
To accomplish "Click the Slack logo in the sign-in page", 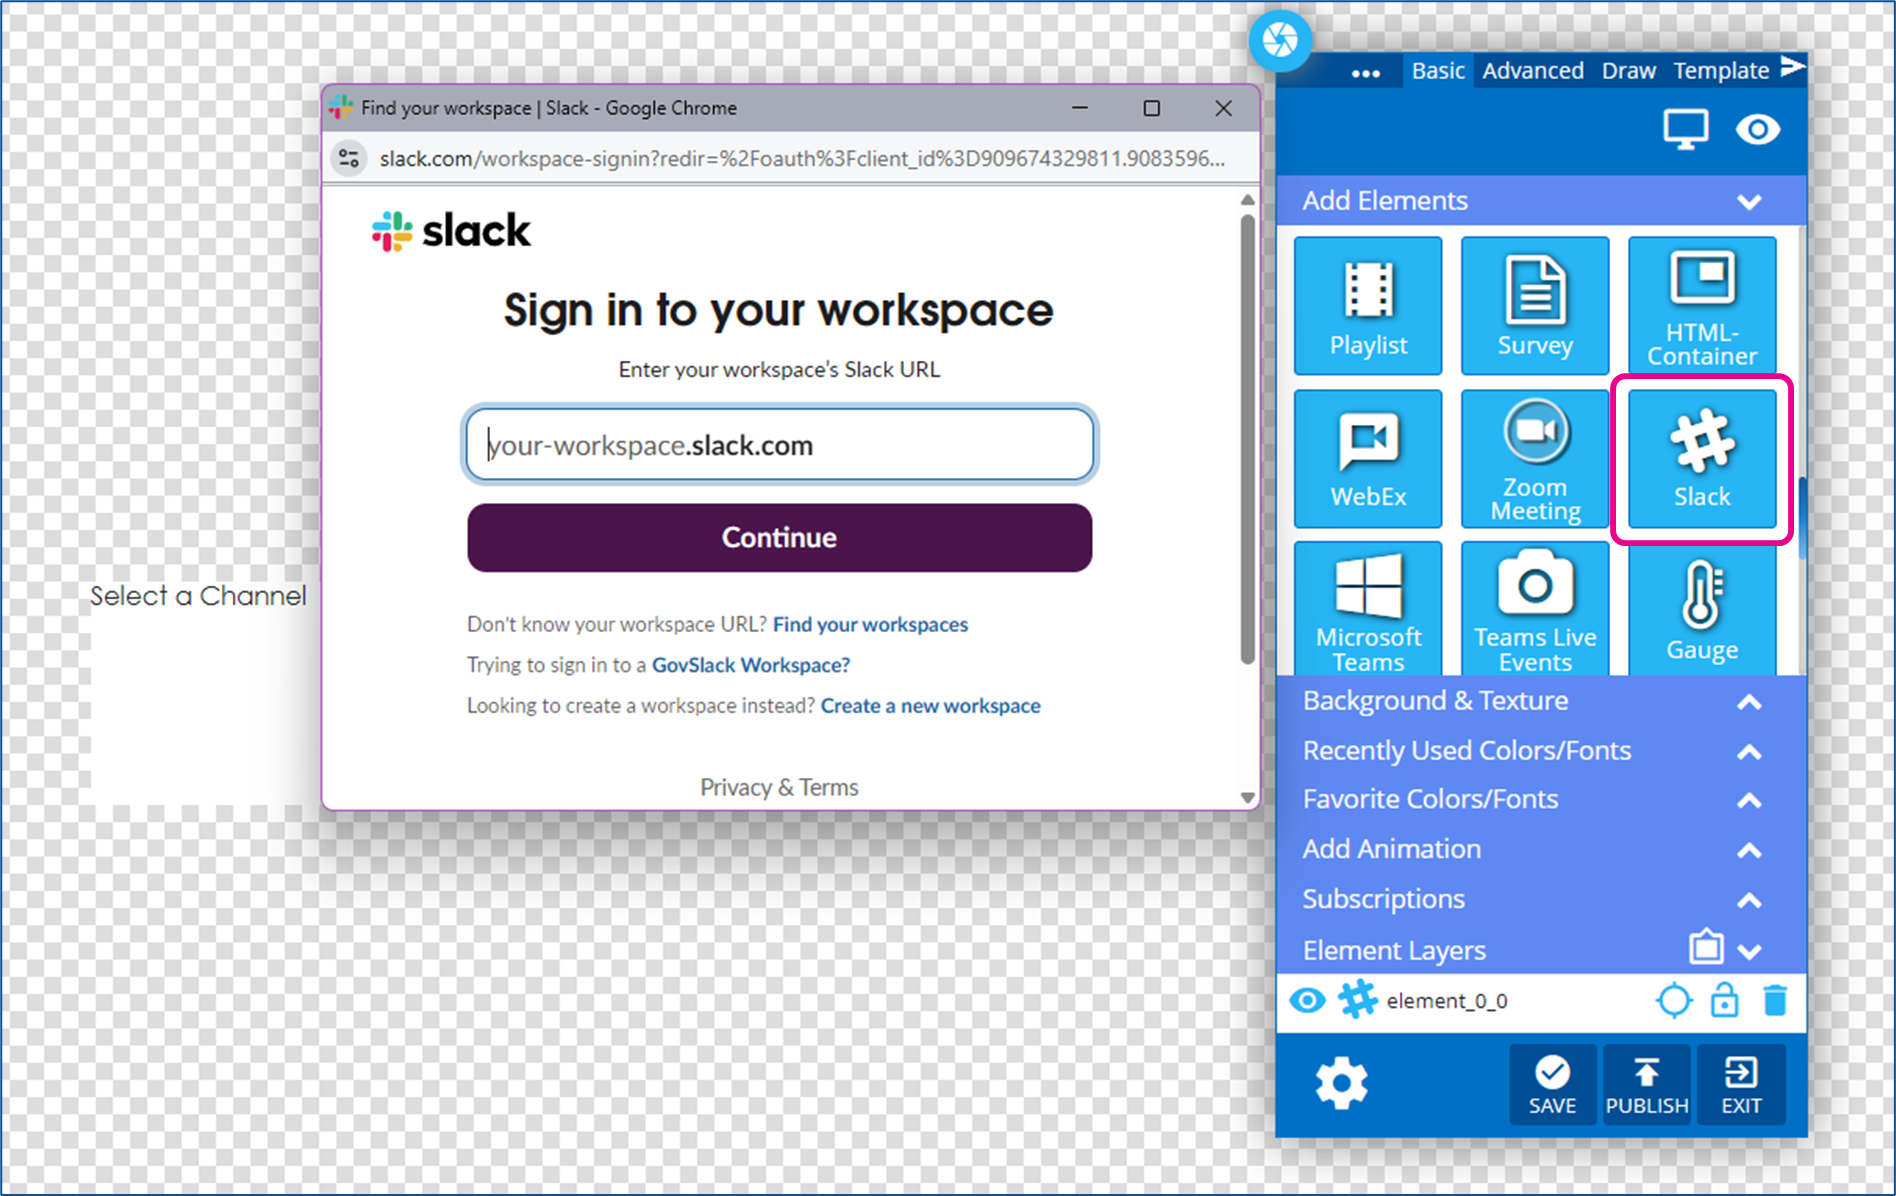I will point(451,231).
